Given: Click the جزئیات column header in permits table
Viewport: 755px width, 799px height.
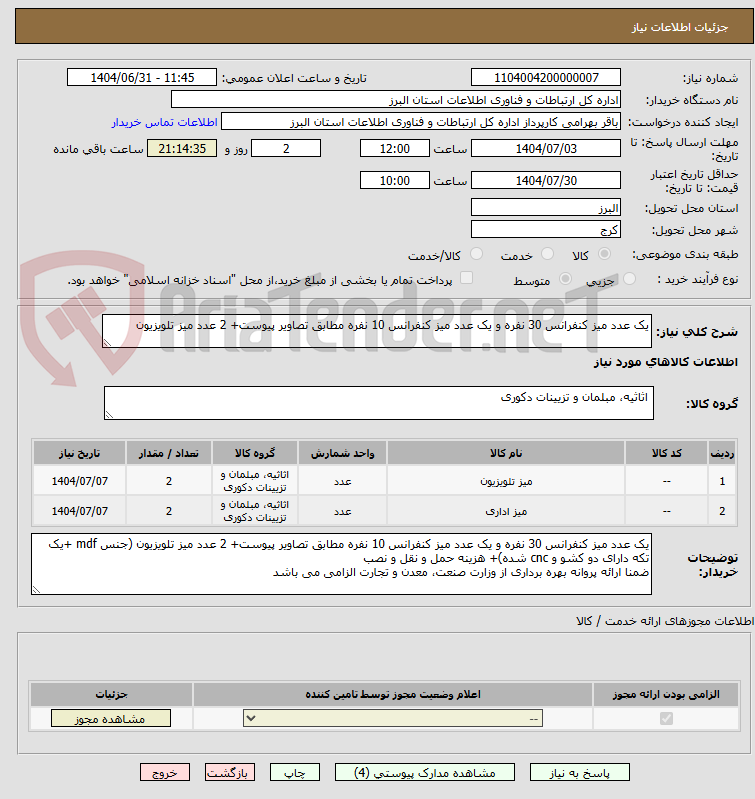Looking at the screenshot, I should [x=111, y=695].
